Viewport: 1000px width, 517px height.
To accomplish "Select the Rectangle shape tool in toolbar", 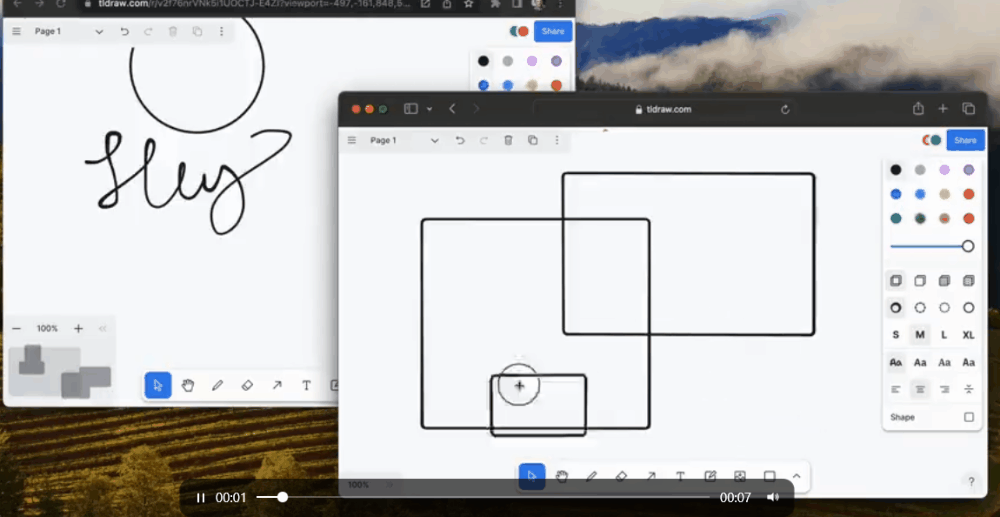I will tap(770, 476).
